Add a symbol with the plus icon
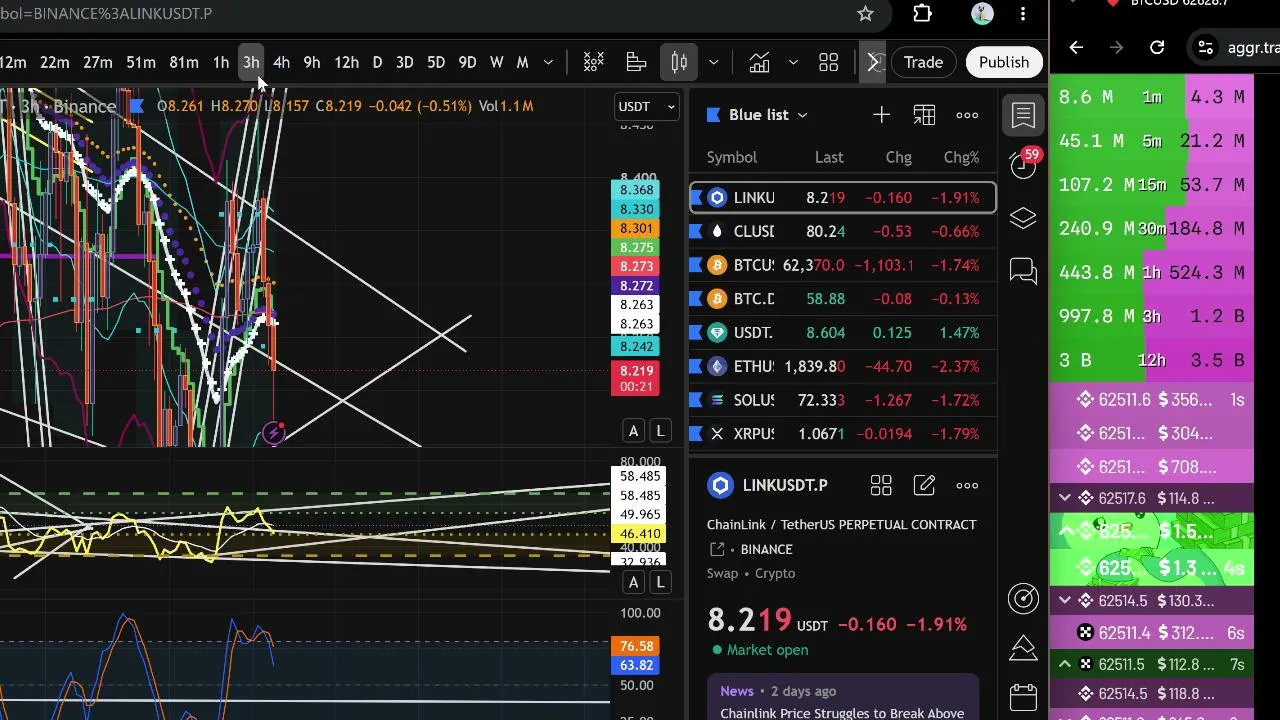This screenshot has width=1280, height=720. [x=881, y=115]
